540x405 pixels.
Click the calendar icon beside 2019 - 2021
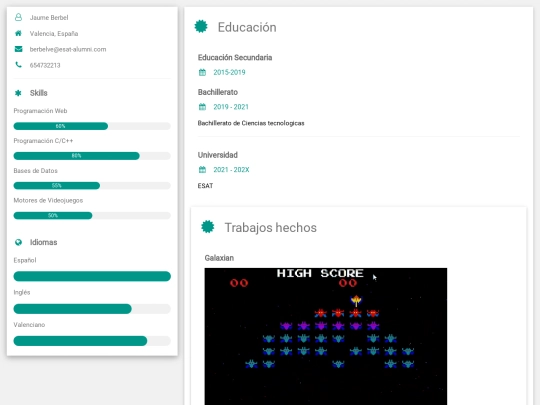[202, 107]
